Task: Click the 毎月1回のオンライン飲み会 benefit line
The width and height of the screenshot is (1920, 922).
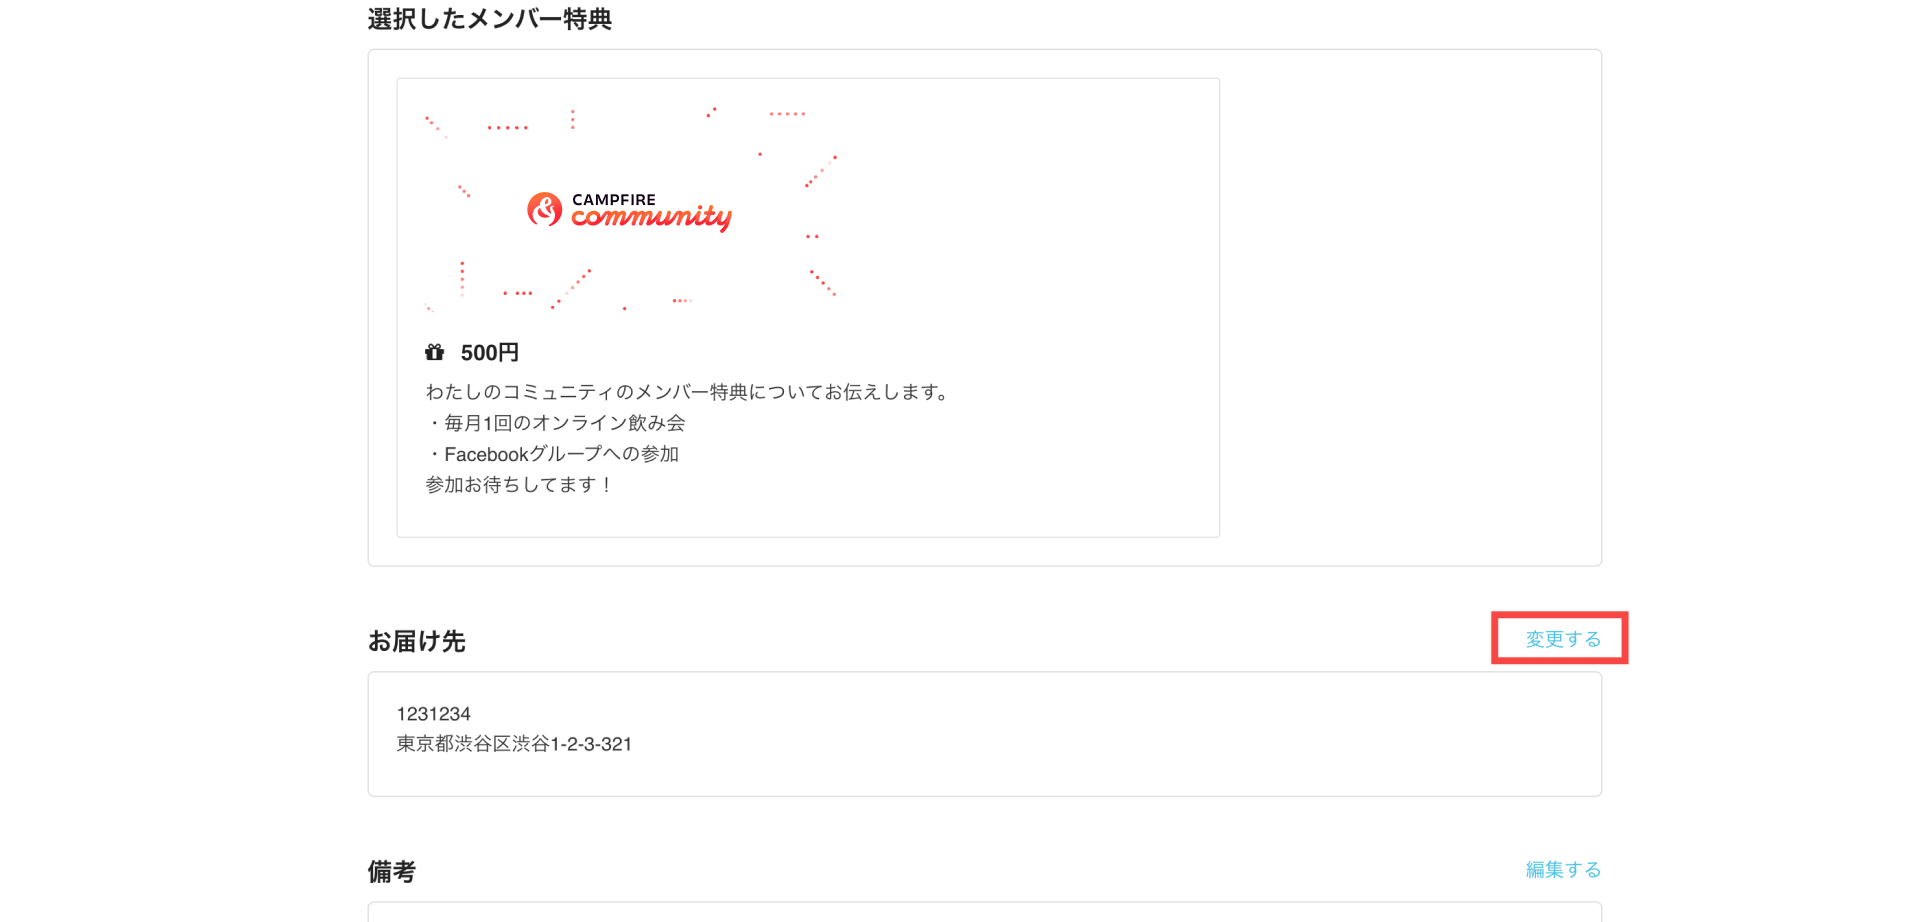Action: 556,423
